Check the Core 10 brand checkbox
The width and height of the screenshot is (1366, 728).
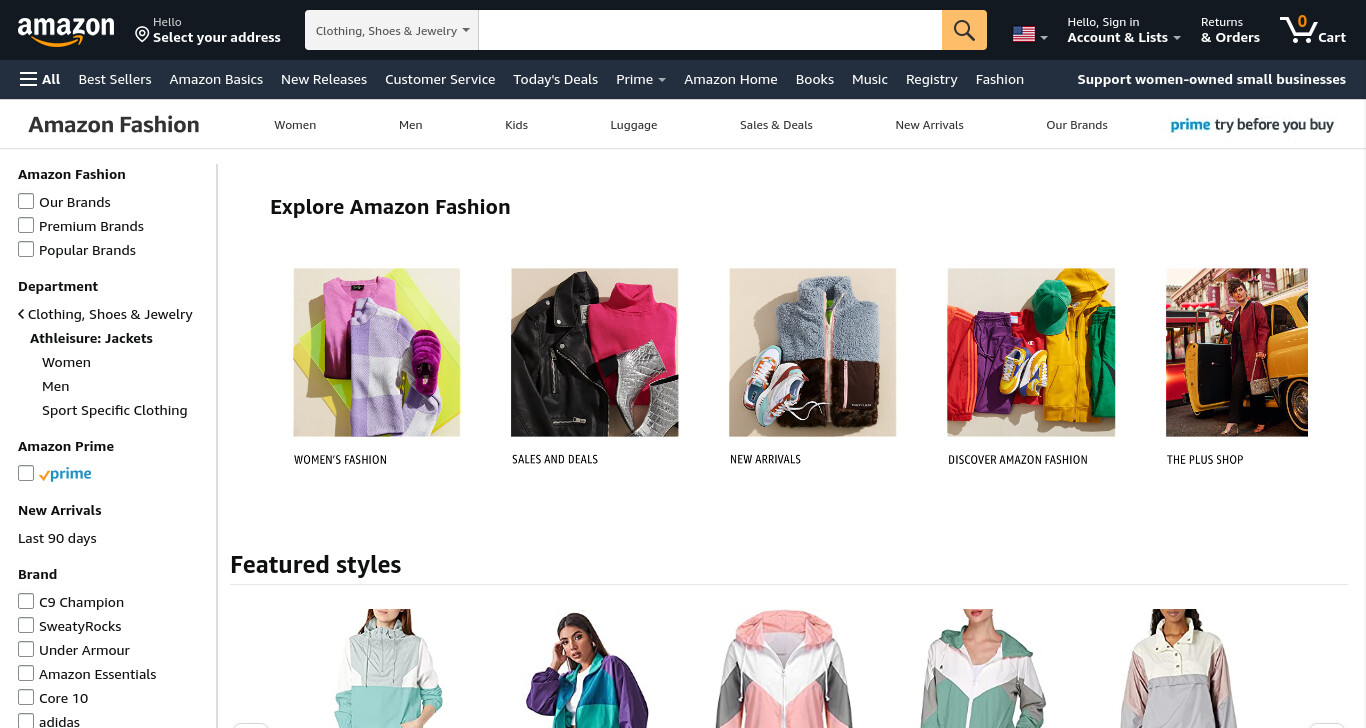click(x=26, y=697)
